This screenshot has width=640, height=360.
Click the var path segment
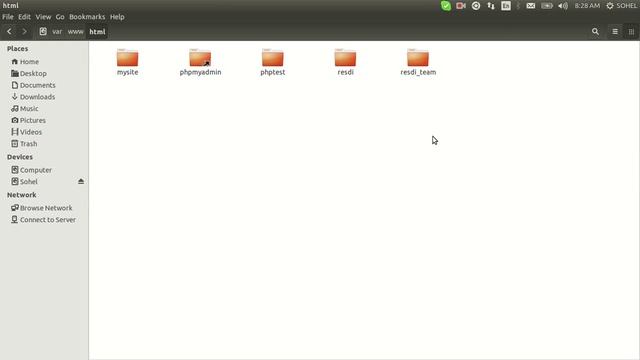click(x=57, y=31)
